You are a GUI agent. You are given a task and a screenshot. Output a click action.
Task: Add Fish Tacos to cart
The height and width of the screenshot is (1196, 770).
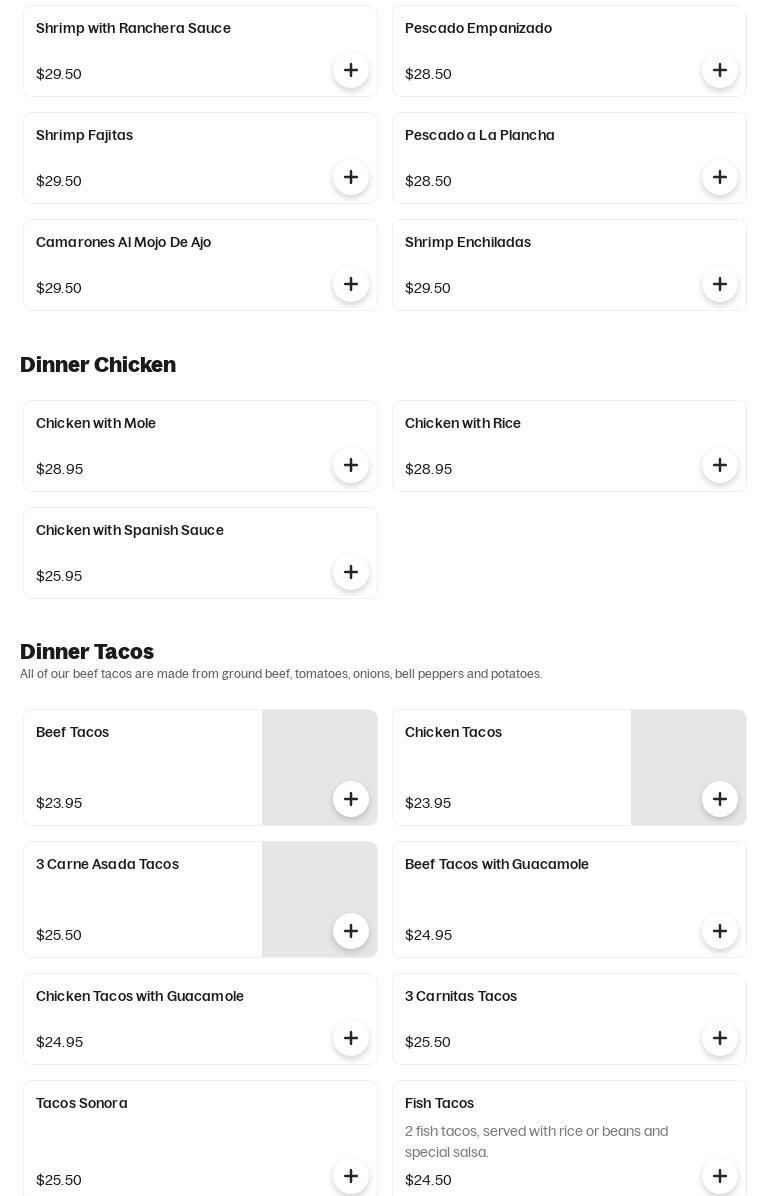720,1176
